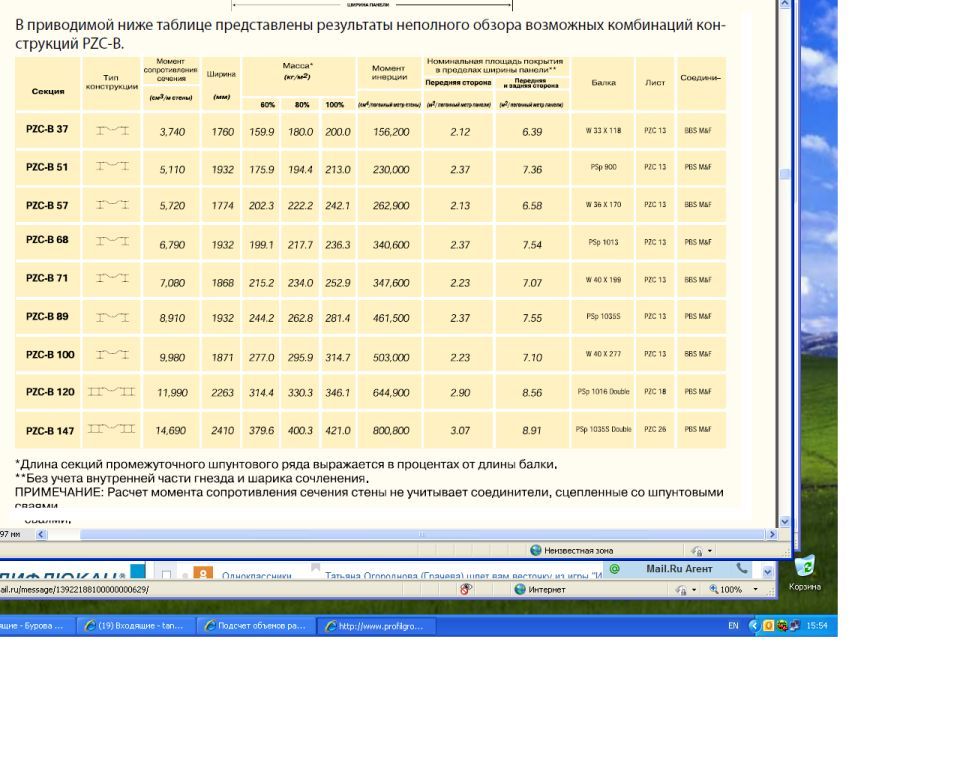
Task: Click the 644,900 moment of inertia value
Action: pos(391,393)
